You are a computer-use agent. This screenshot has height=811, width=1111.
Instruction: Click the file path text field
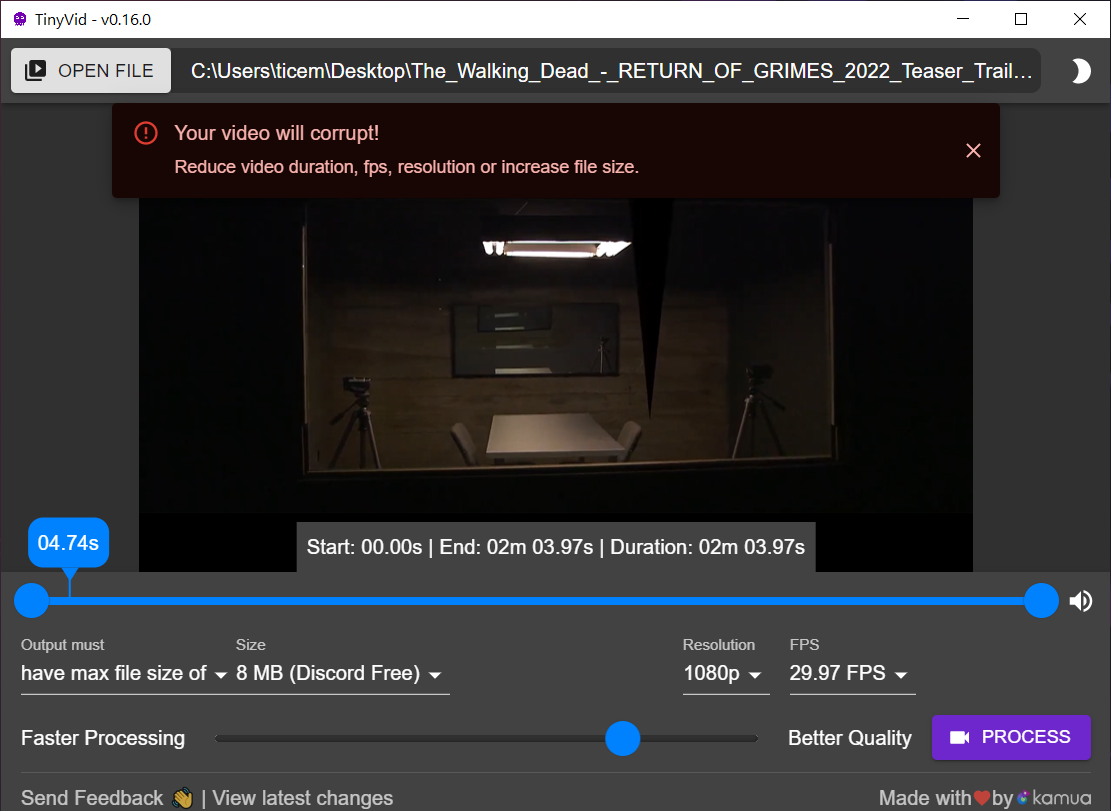[x=610, y=71]
